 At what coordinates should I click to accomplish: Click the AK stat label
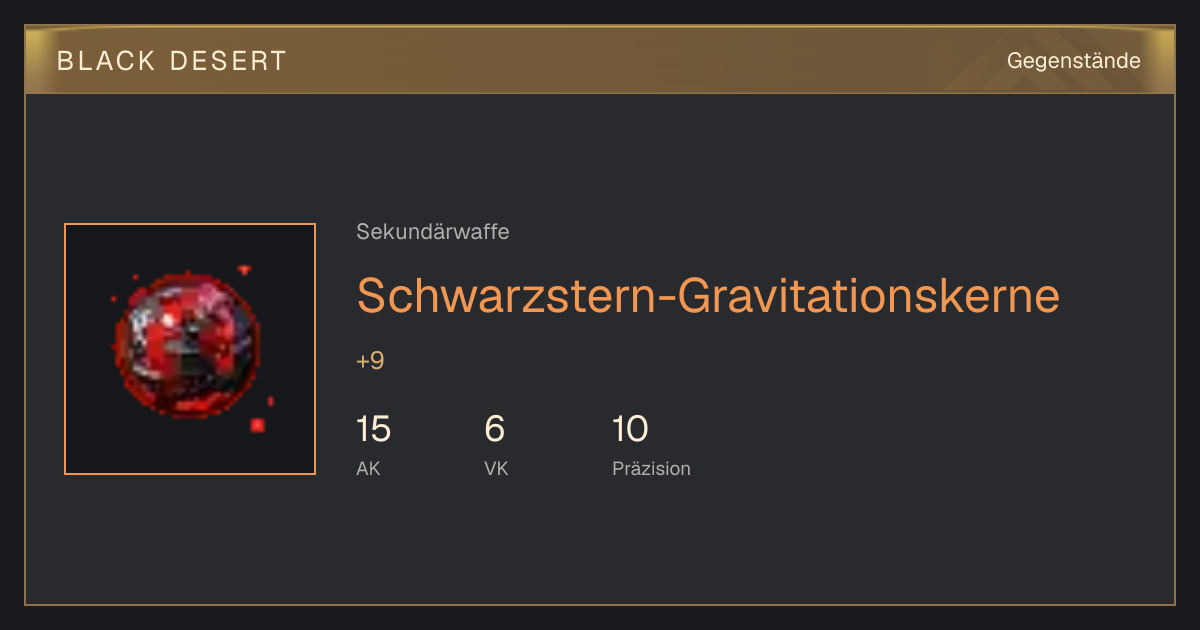[368, 468]
